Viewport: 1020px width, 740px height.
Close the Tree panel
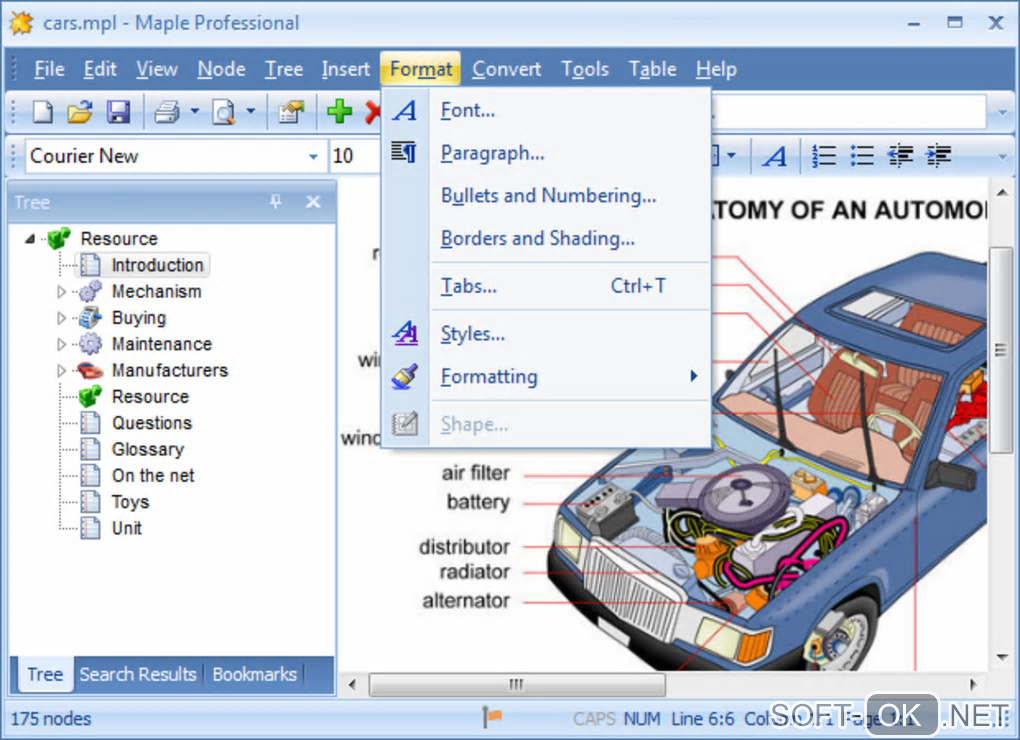point(313,202)
